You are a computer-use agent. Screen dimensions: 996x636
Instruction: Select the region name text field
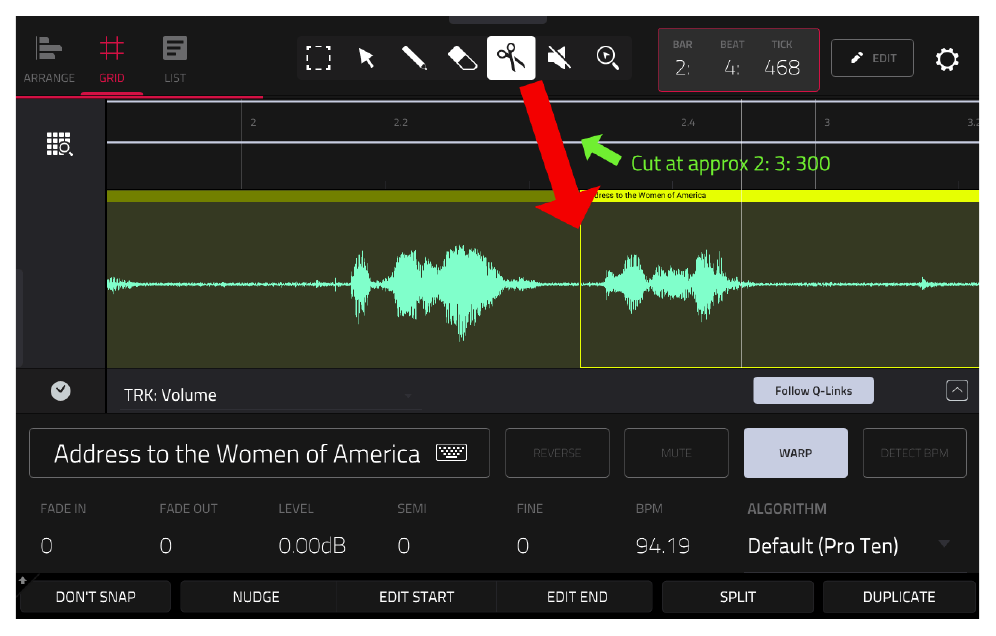tap(259, 453)
